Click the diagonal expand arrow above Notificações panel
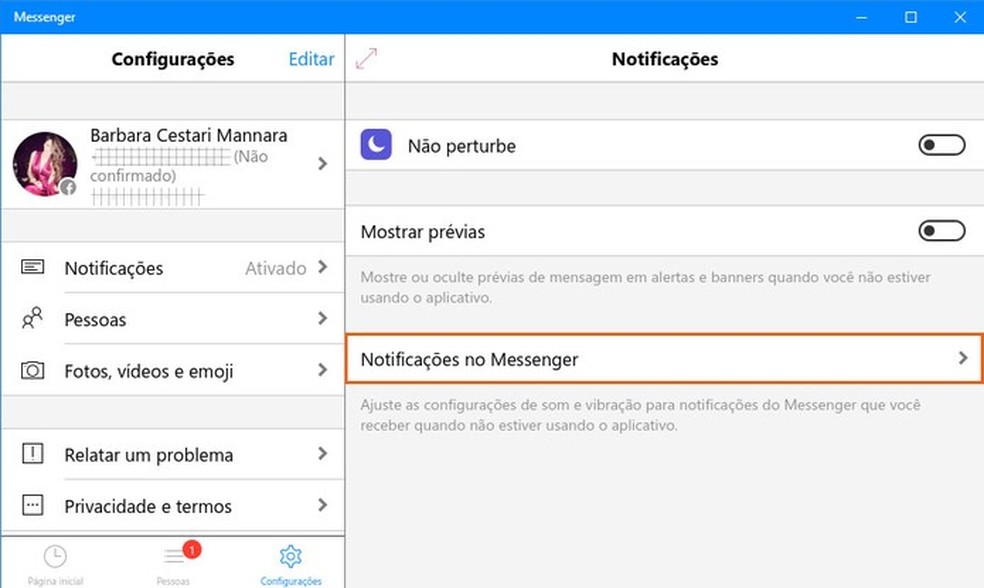 click(x=366, y=59)
